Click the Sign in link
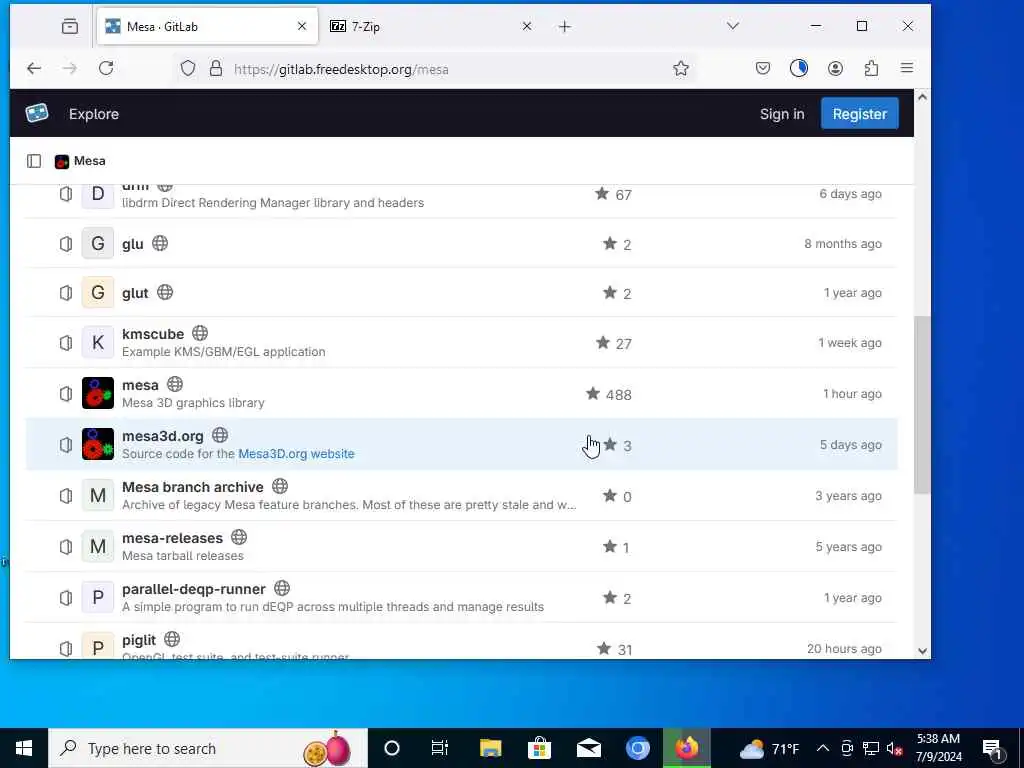This screenshot has width=1024, height=768. (x=782, y=114)
